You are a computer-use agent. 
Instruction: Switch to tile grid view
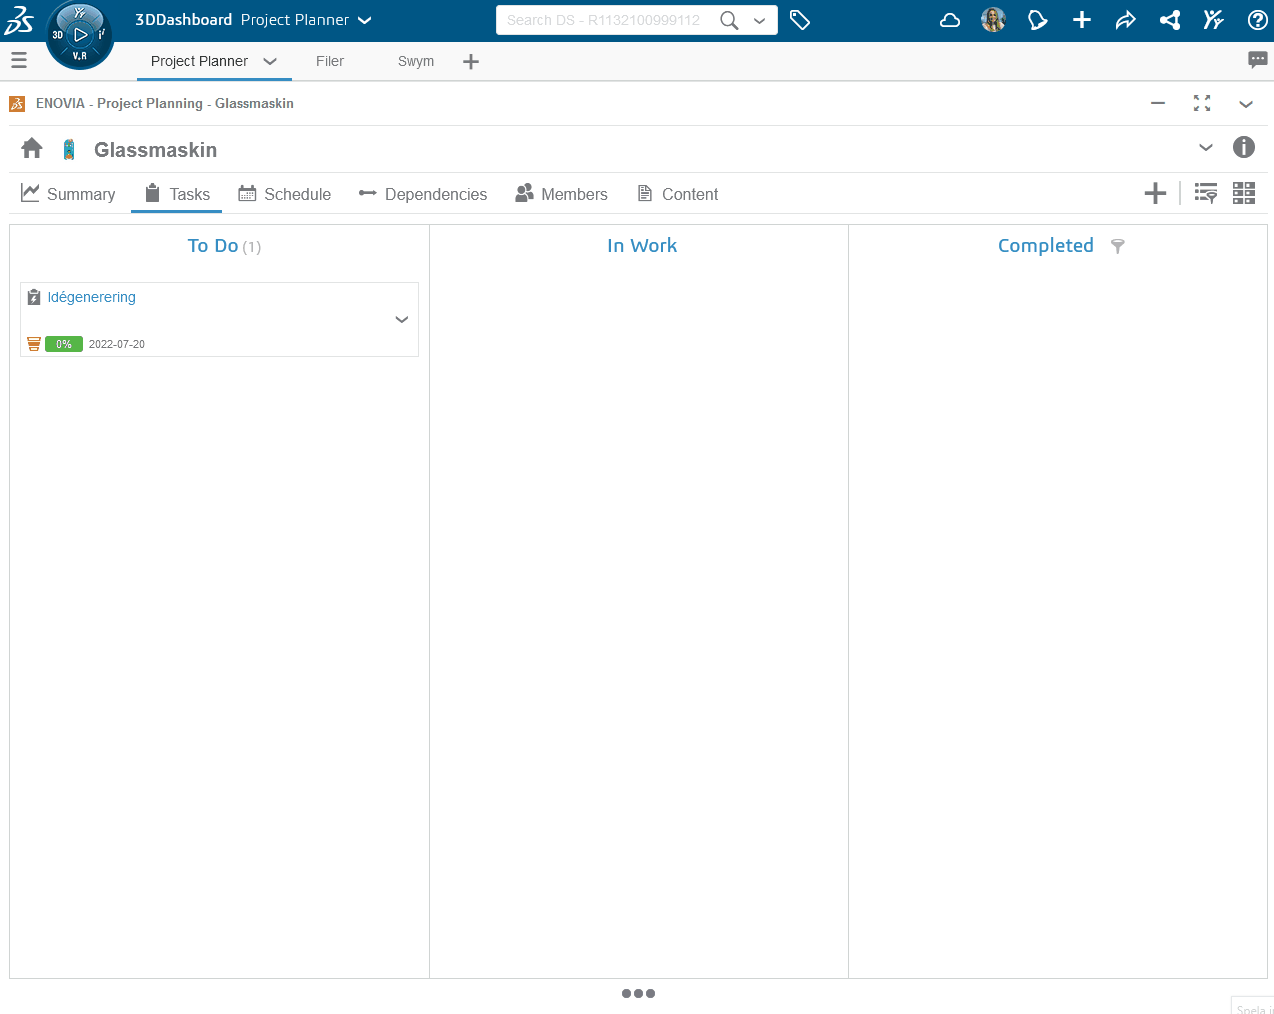(x=1243, y=194)
